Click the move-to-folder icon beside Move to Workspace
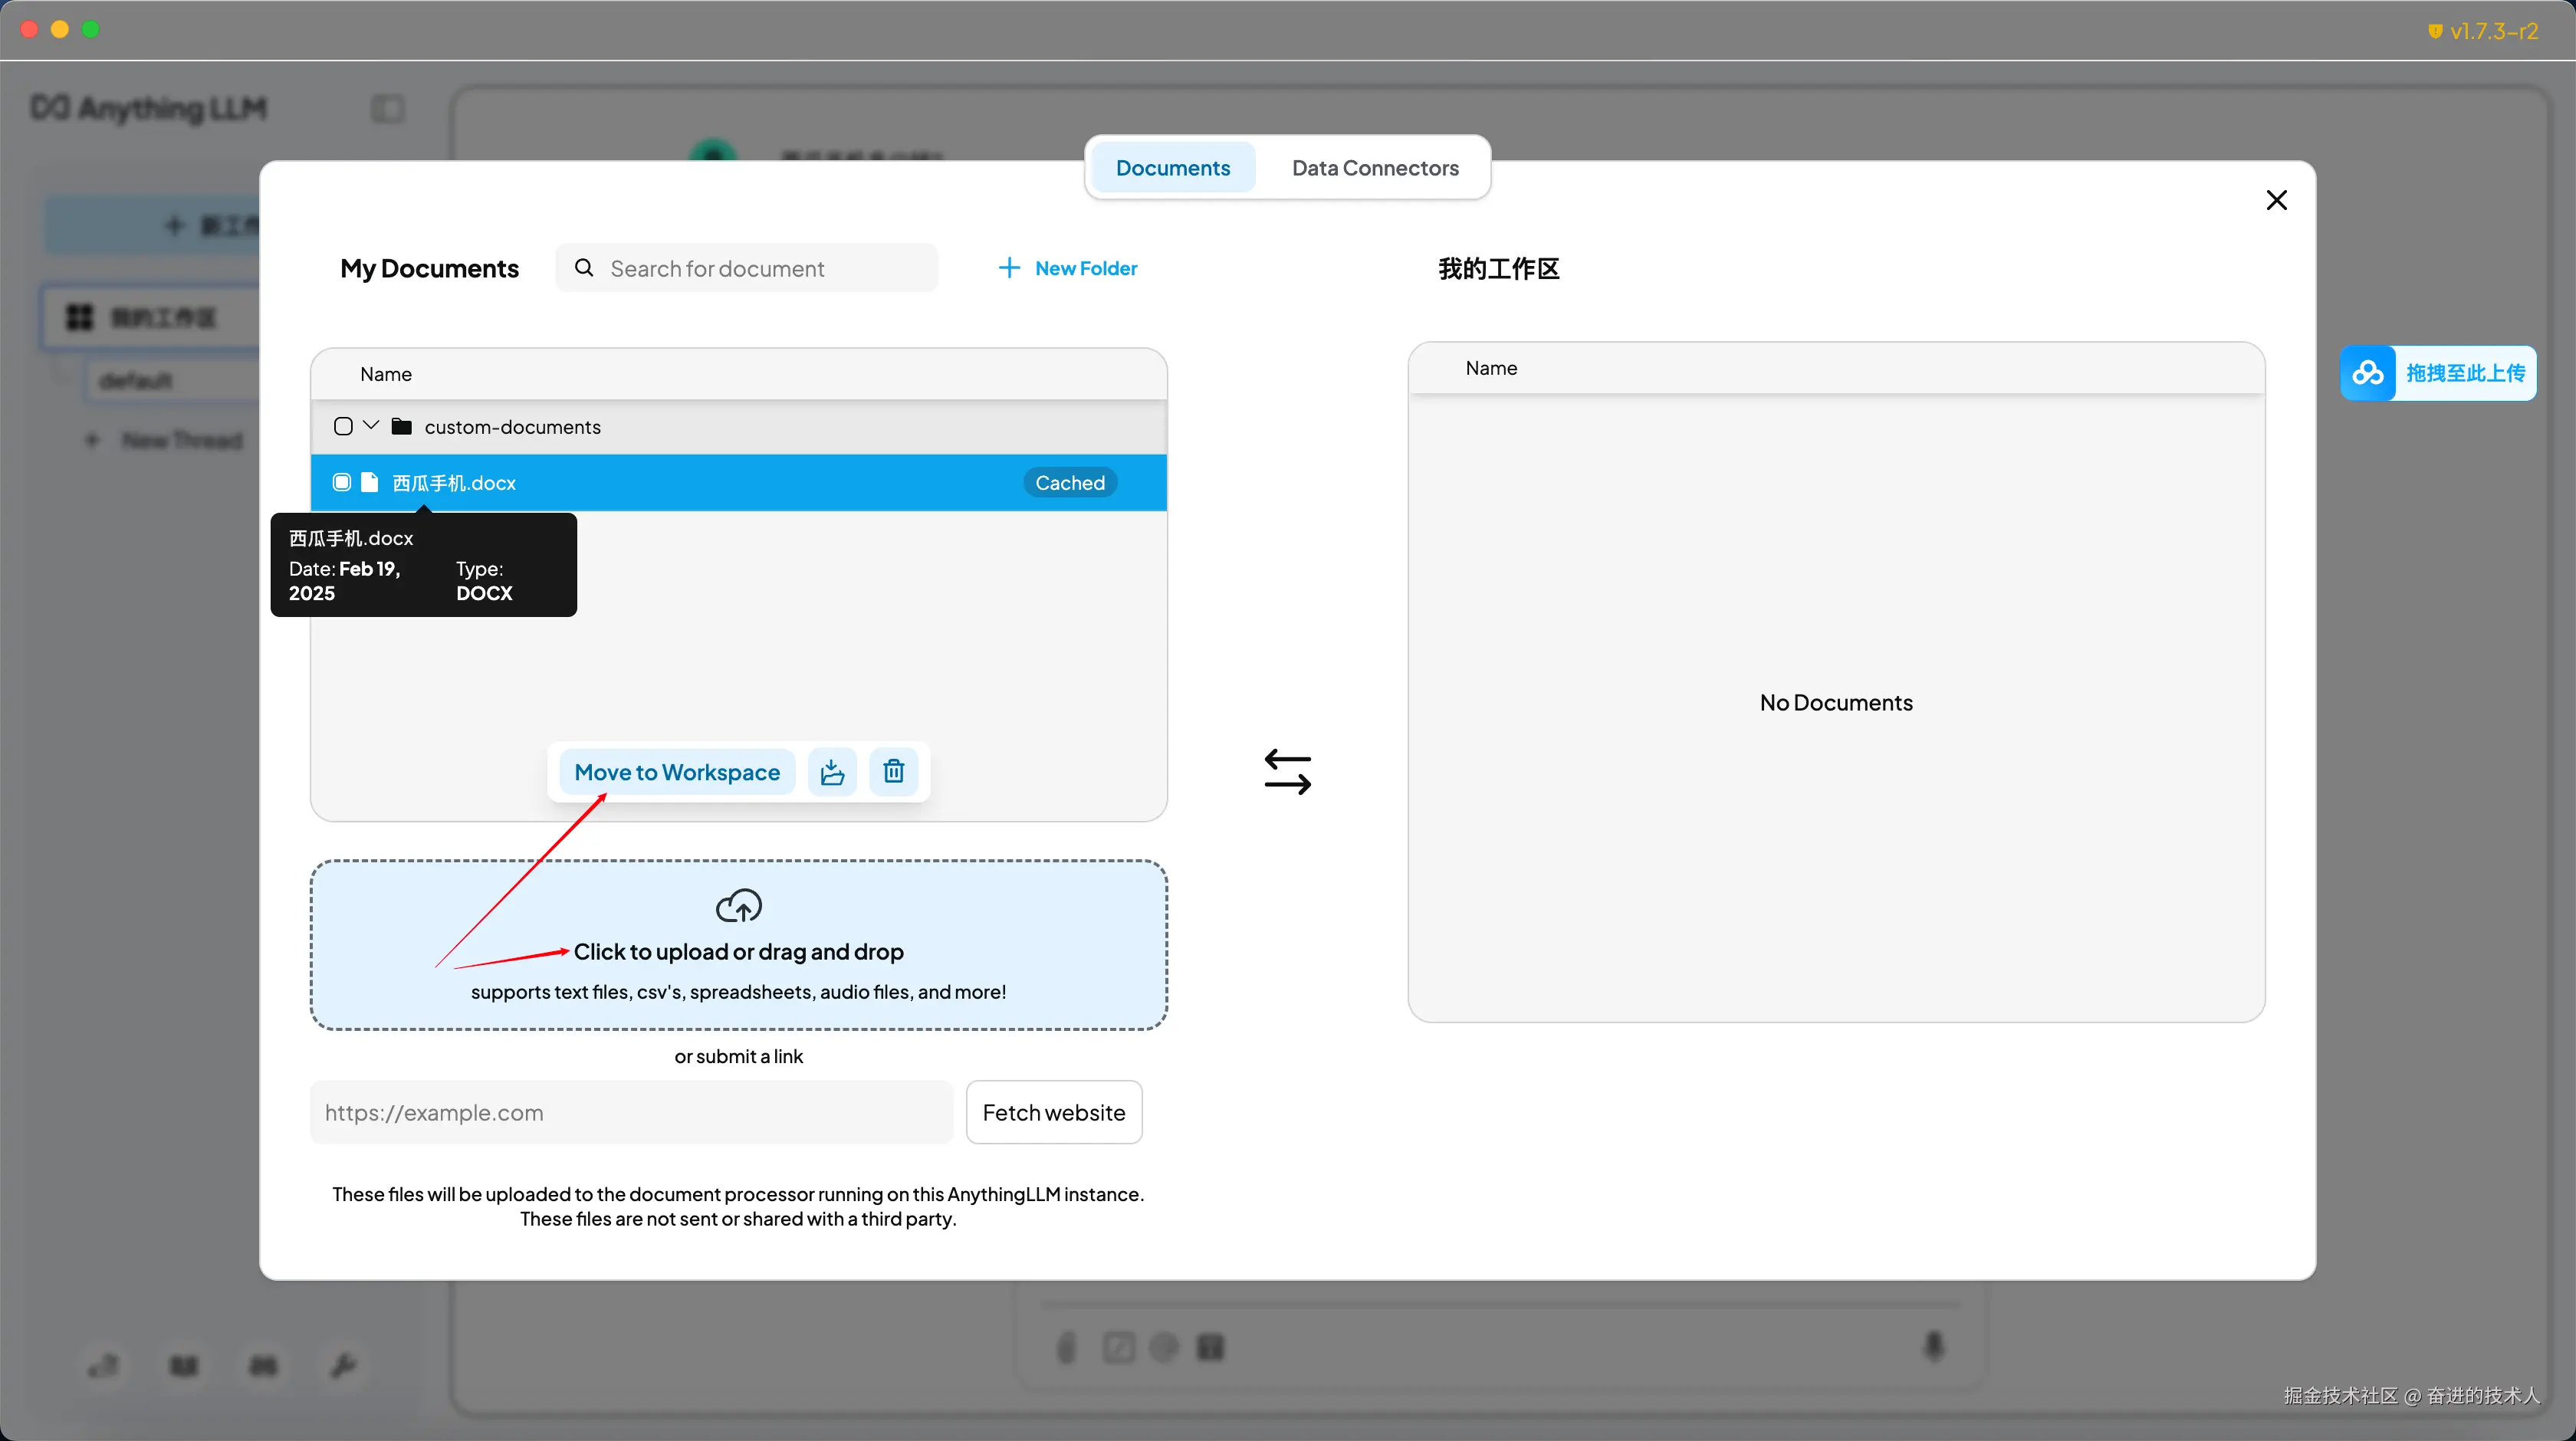This screenshot has width=2576, height=1441. pos(832,771)
